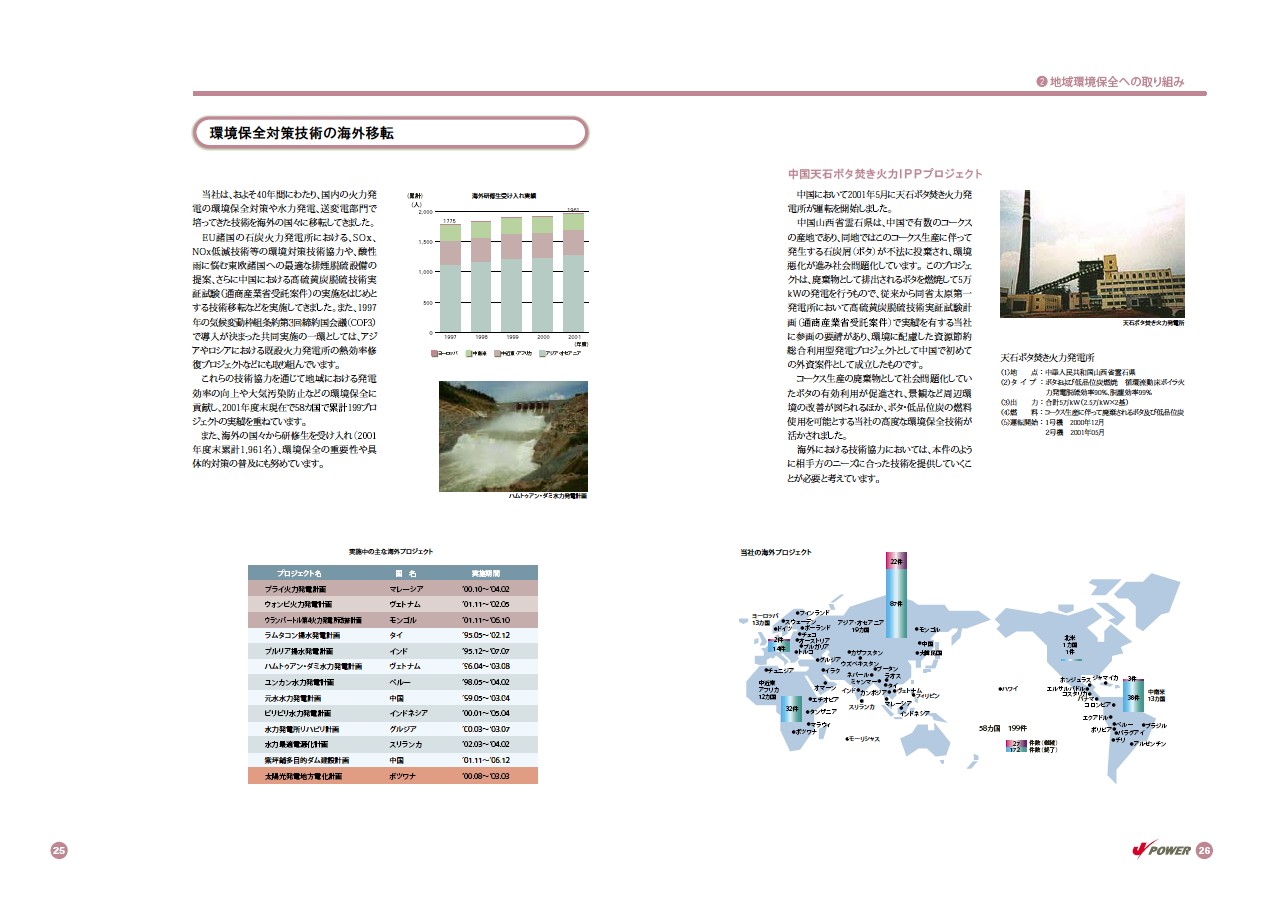Click the page number 26 badge

pos(1204,850)
